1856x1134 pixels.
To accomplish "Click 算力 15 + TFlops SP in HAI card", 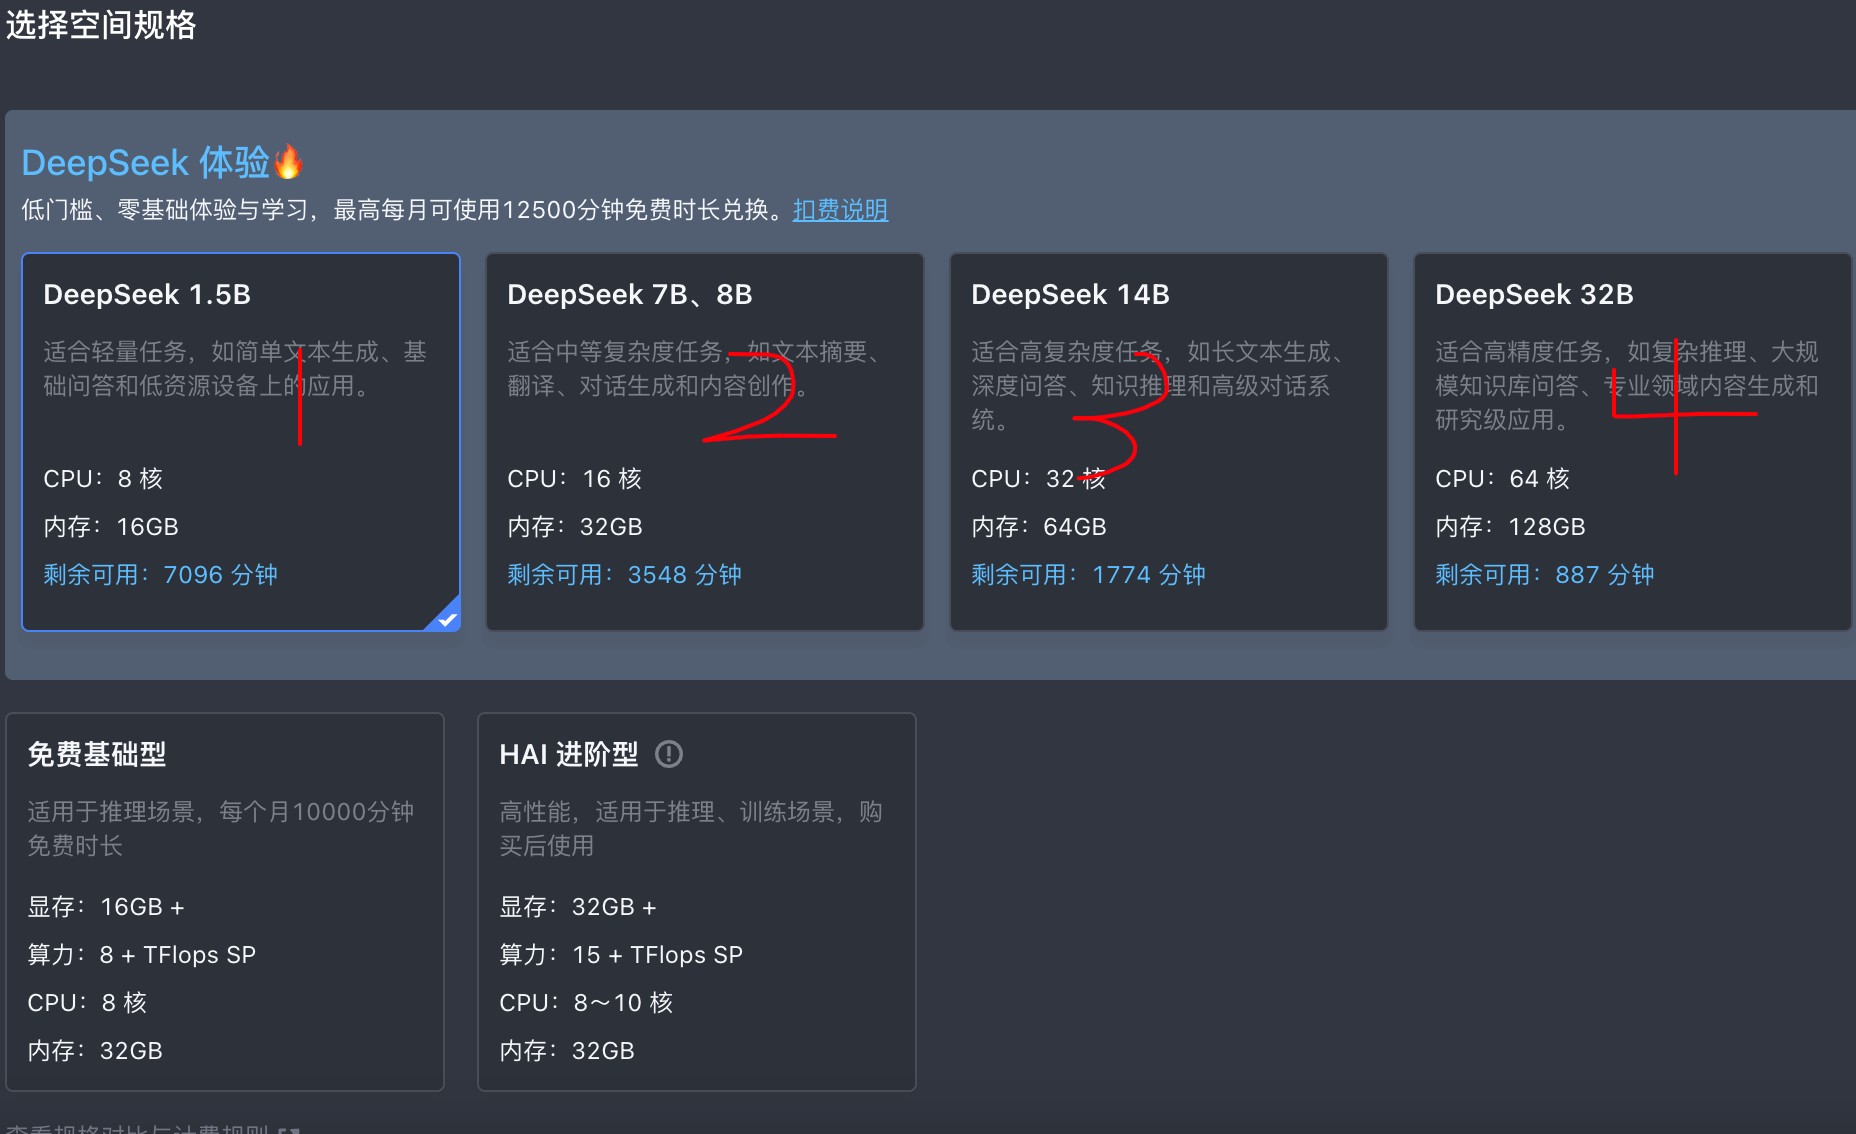I will (x=621, y=955).
